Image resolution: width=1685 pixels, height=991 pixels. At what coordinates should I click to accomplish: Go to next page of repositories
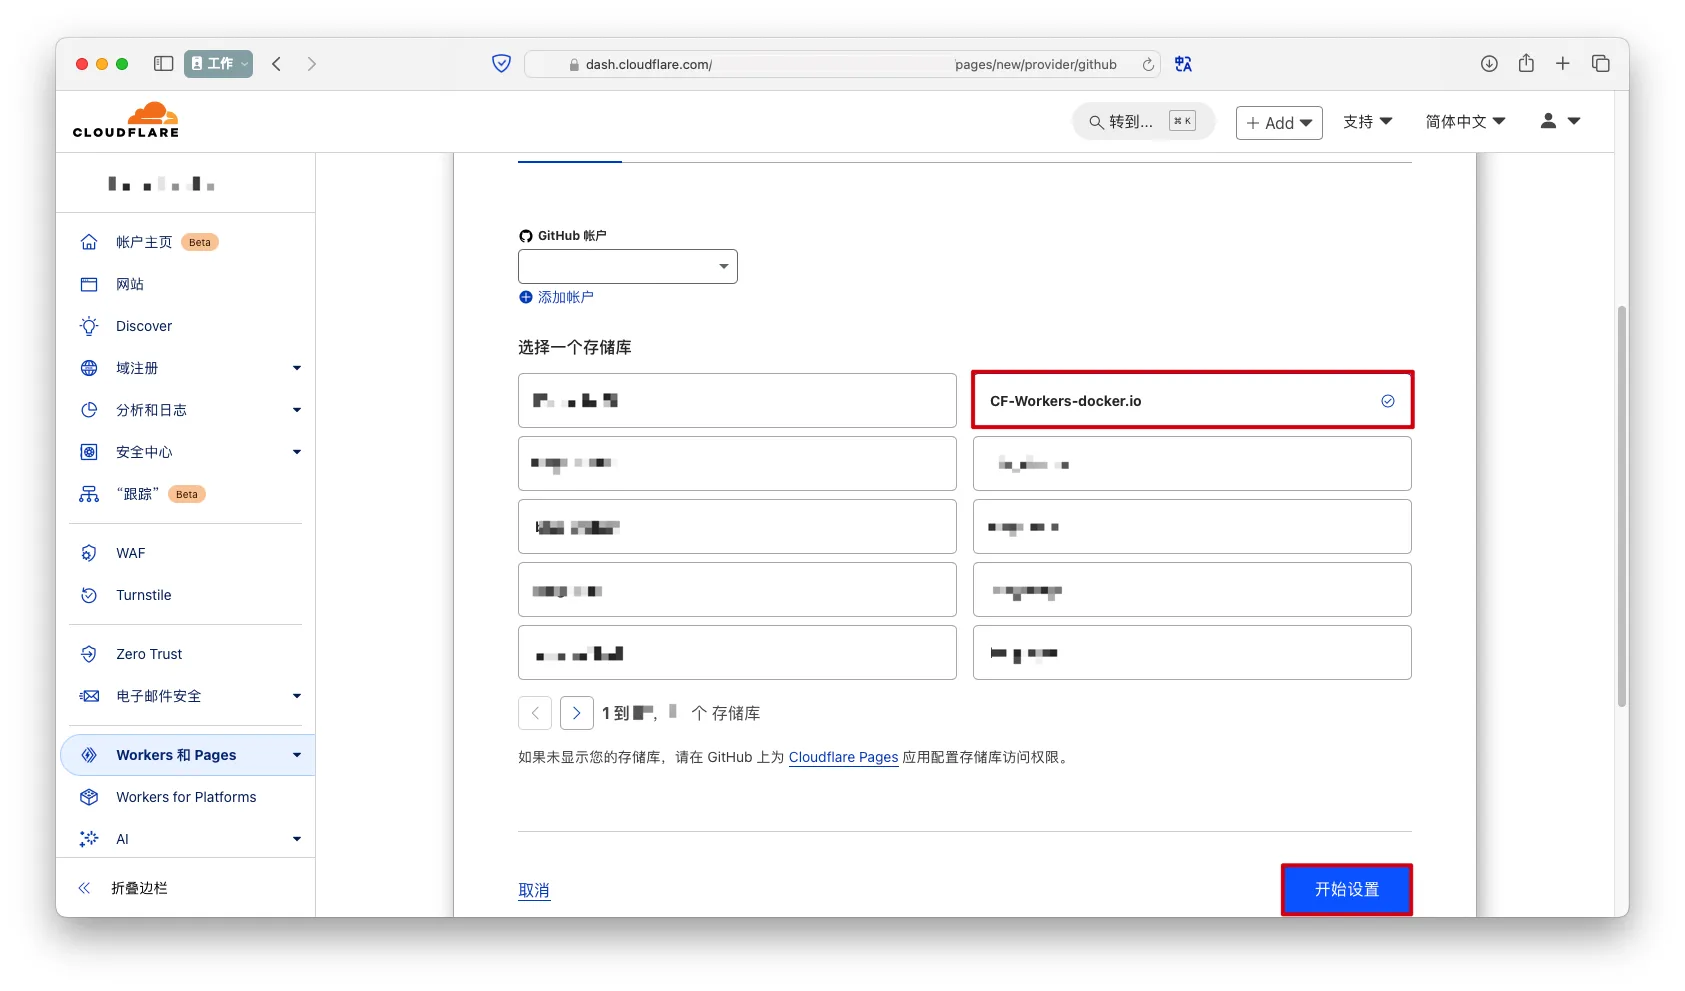coord(577,713)
